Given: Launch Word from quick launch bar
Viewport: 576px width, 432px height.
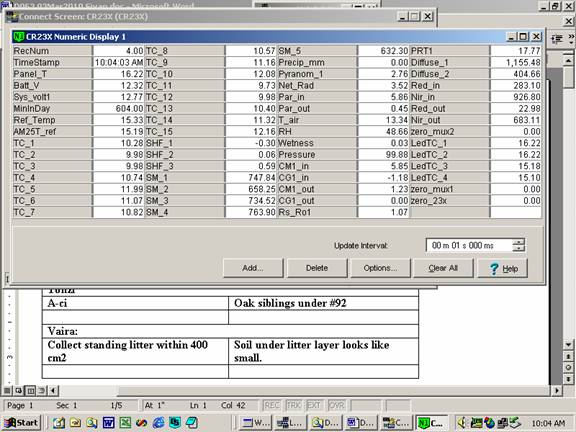Looking at the screenshot, I should [x=108, y=422].
